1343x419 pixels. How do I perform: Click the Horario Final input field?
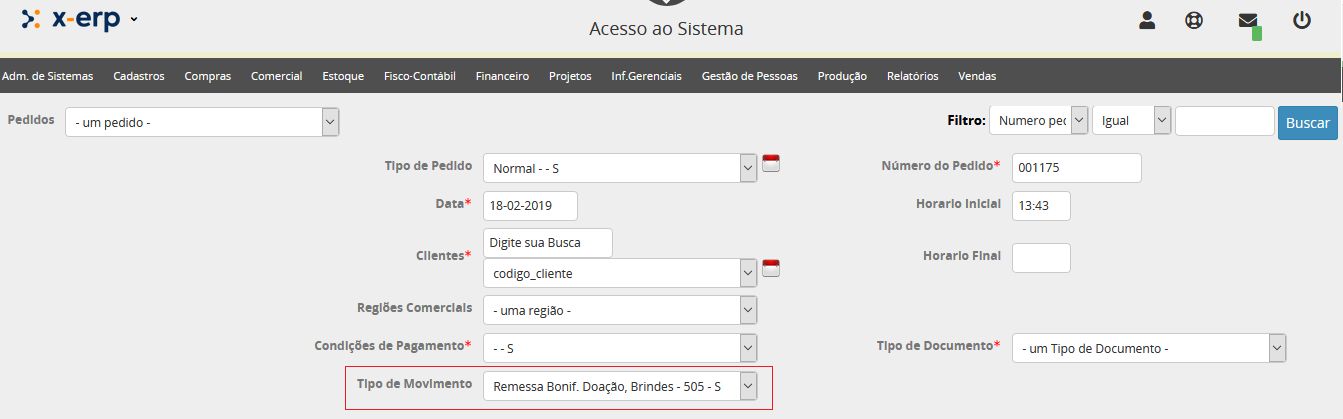point(1041,258)
